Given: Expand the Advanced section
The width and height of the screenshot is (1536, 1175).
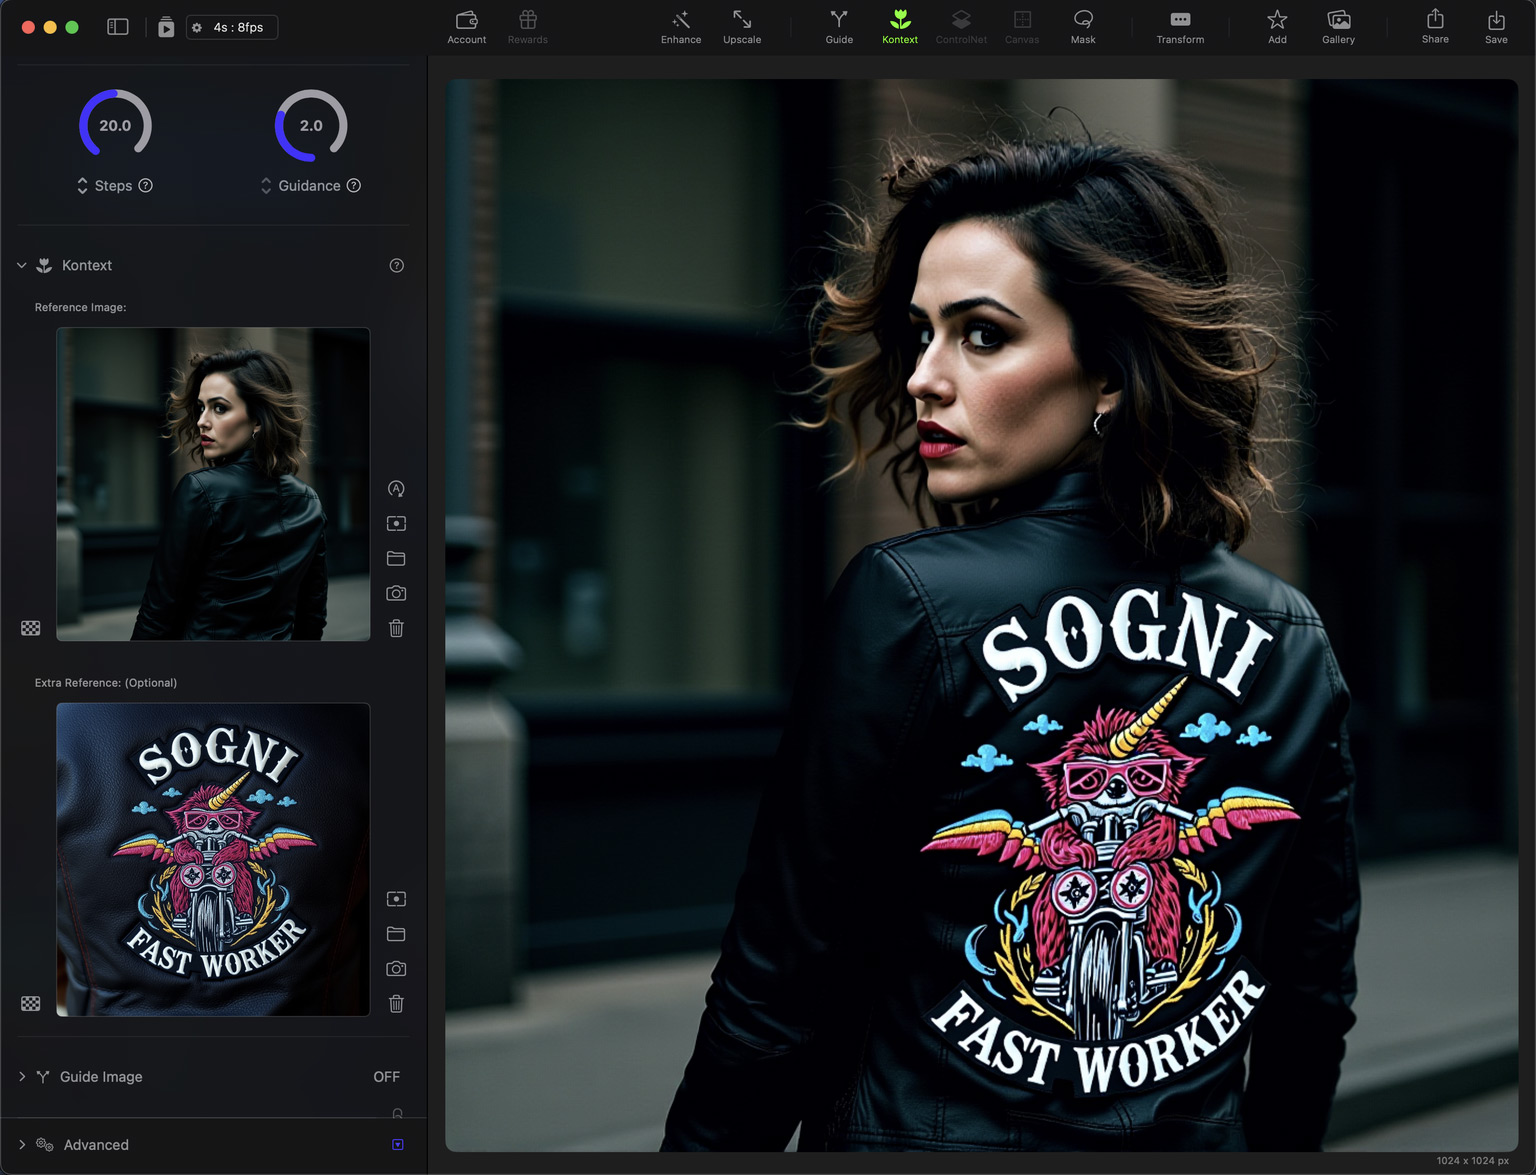Looking at the screenshot, I should 22,1145.
